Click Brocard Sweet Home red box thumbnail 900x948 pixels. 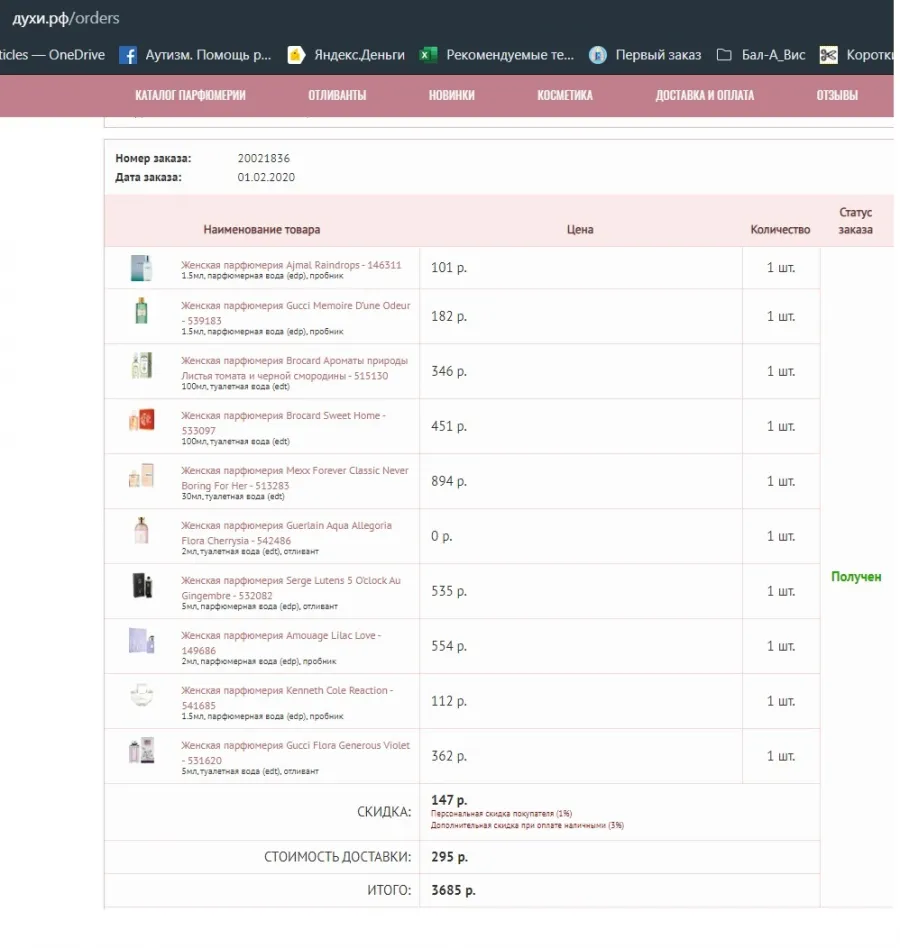pos(141,419)
